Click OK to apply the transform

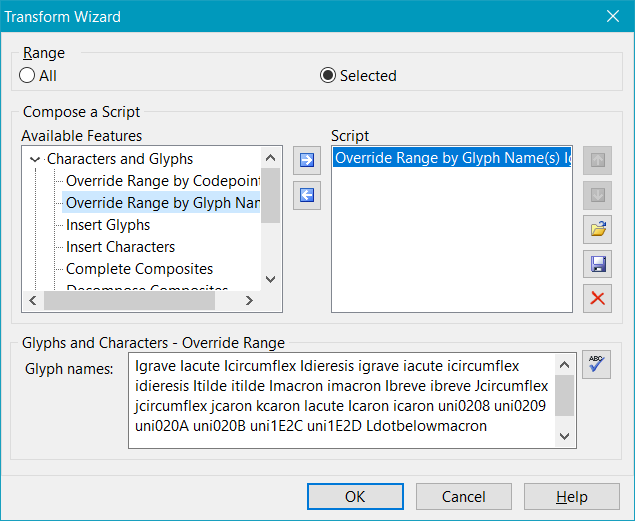(x=355, y=496)
